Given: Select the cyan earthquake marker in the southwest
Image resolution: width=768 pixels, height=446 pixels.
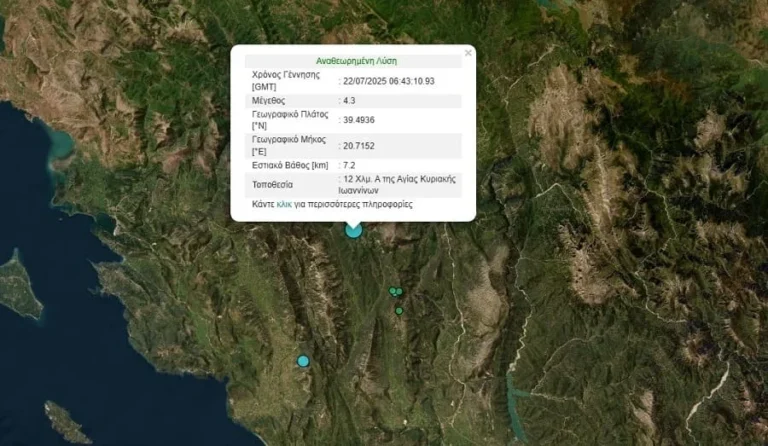Looking at the screenshot, I should tap(303, 361).
